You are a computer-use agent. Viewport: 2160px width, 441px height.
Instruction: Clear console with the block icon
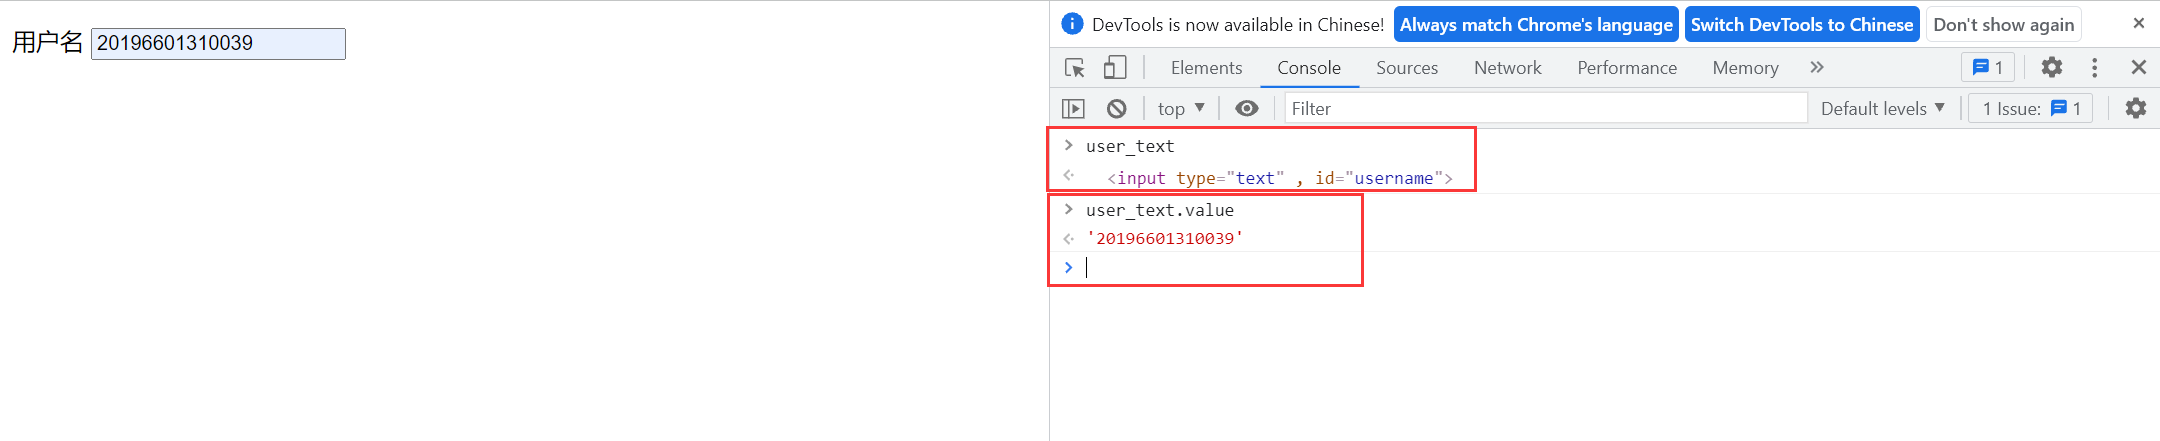[x=1117, y=108]
